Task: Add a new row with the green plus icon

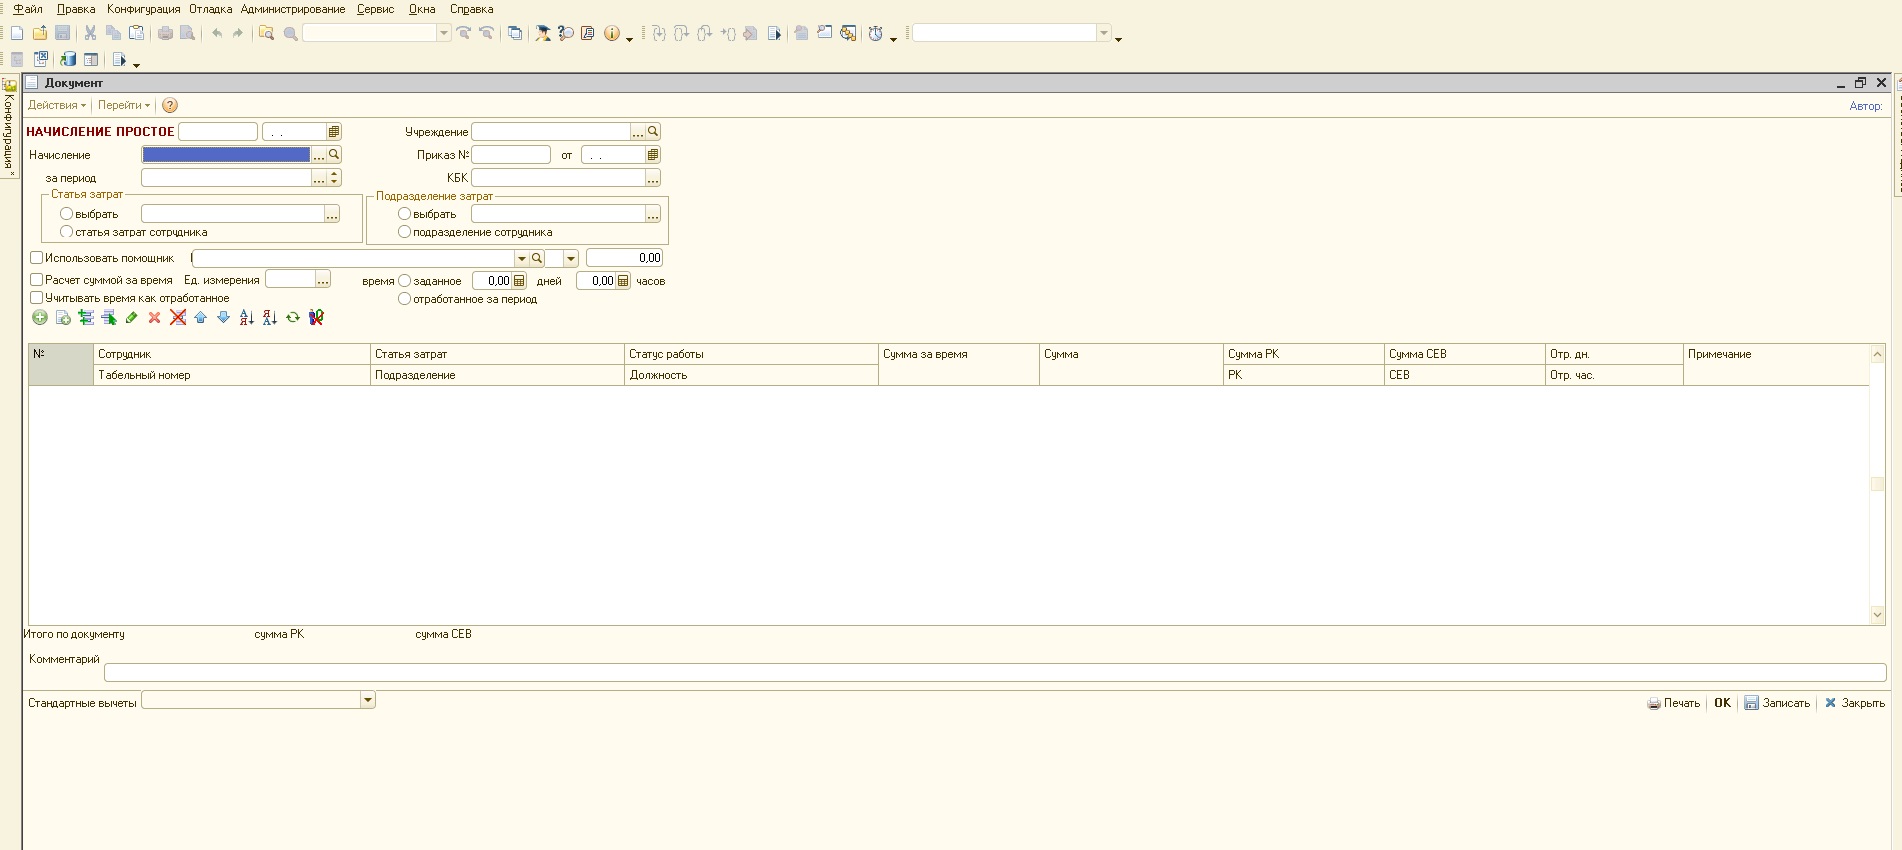Action: point(40,317)
